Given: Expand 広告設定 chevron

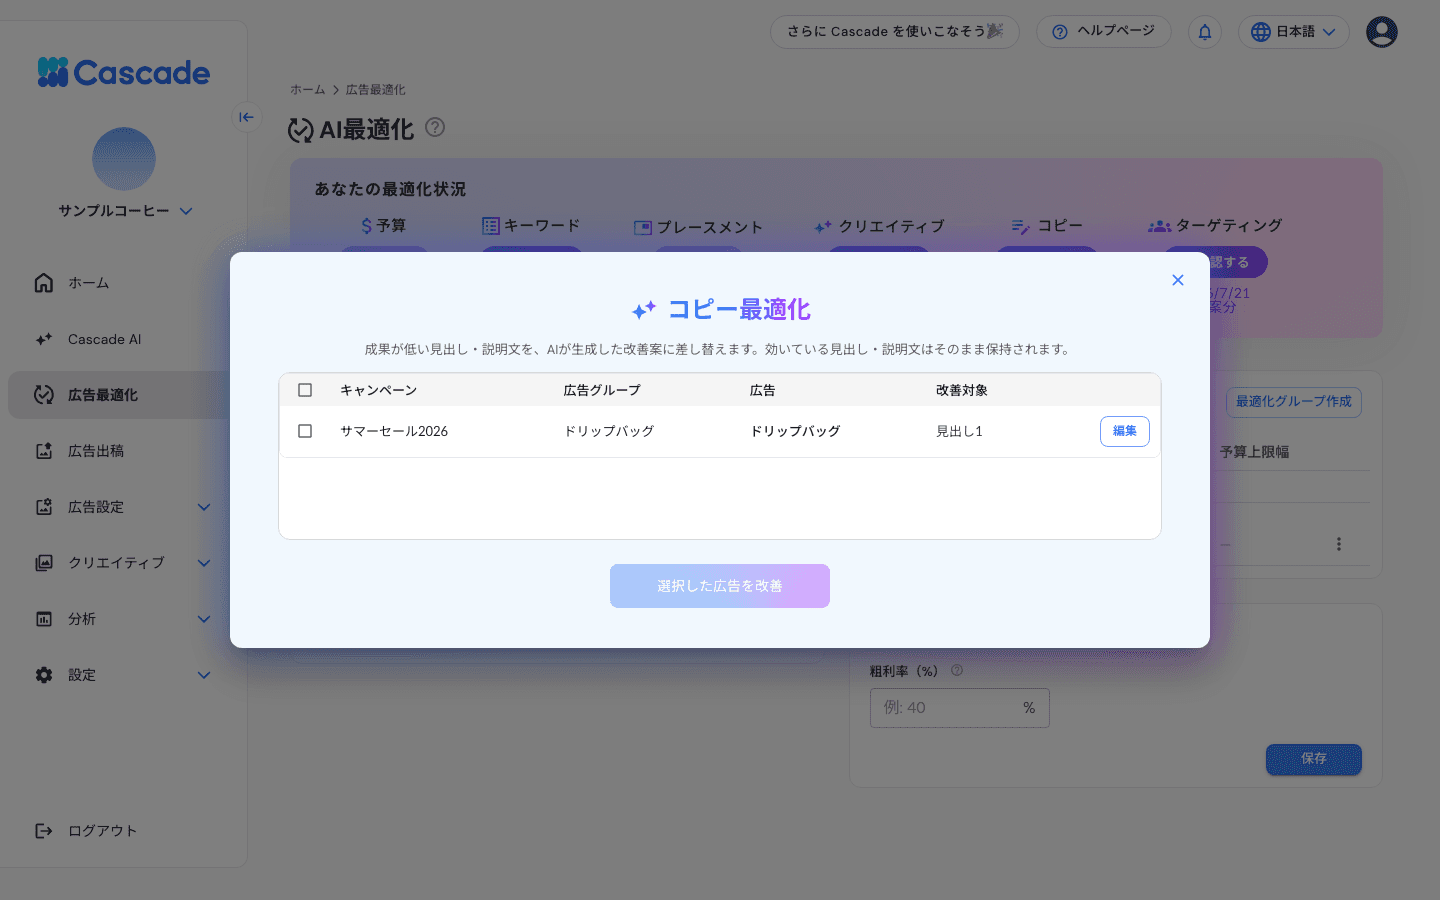Looking at the screenshot, I should 204,507.
